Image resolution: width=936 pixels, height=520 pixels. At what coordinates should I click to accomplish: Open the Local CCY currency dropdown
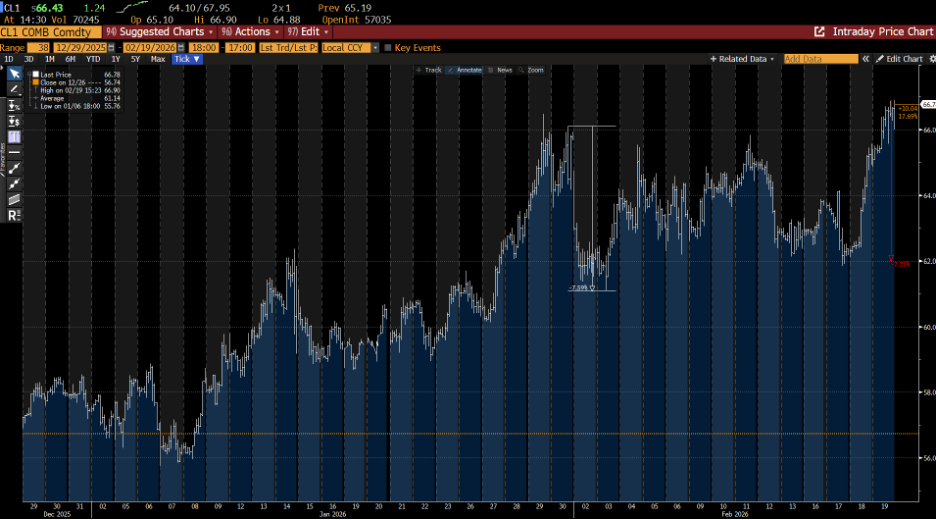375,47
